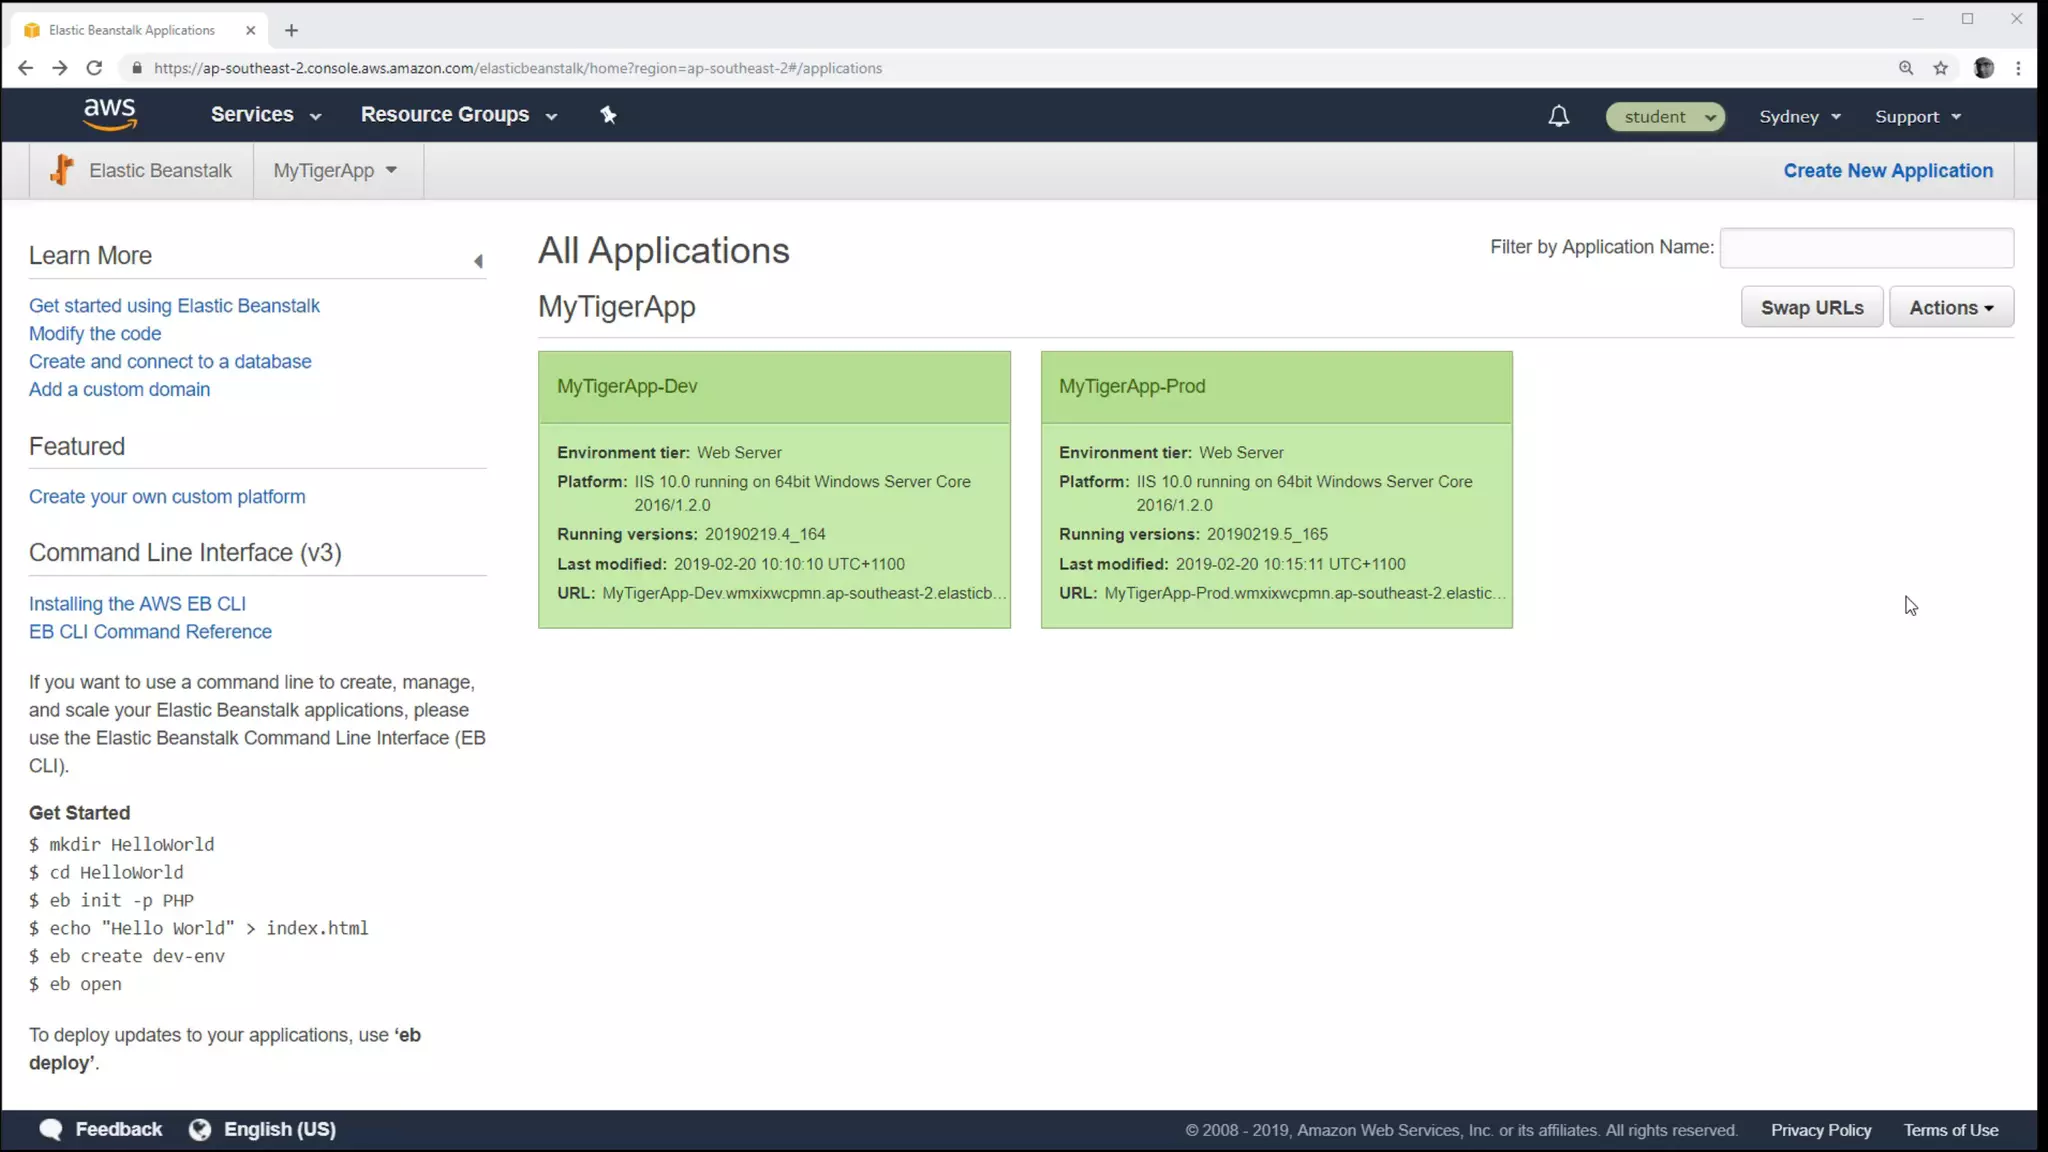Collapse the Learn More sidebar arrow
Image resolution: width=2048 pixels, height=1152 pixels.
[x=478, y=261]
